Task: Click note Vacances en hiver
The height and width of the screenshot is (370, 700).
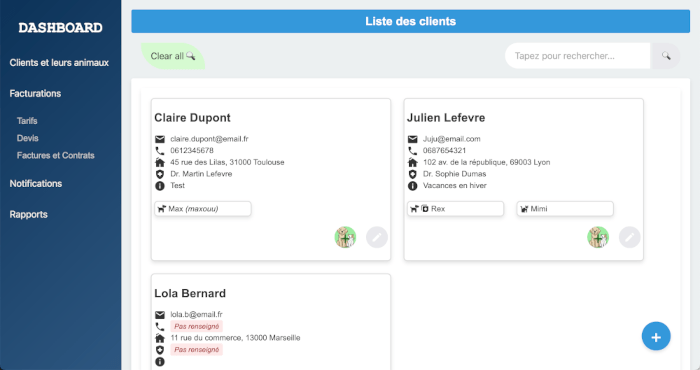Action: (455, 186)
